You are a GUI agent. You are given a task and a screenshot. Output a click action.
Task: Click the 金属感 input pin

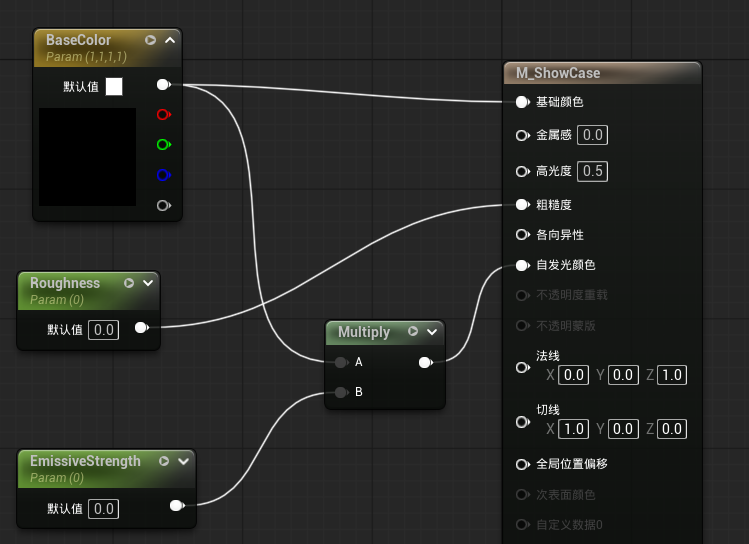click(x=523, y=135)
